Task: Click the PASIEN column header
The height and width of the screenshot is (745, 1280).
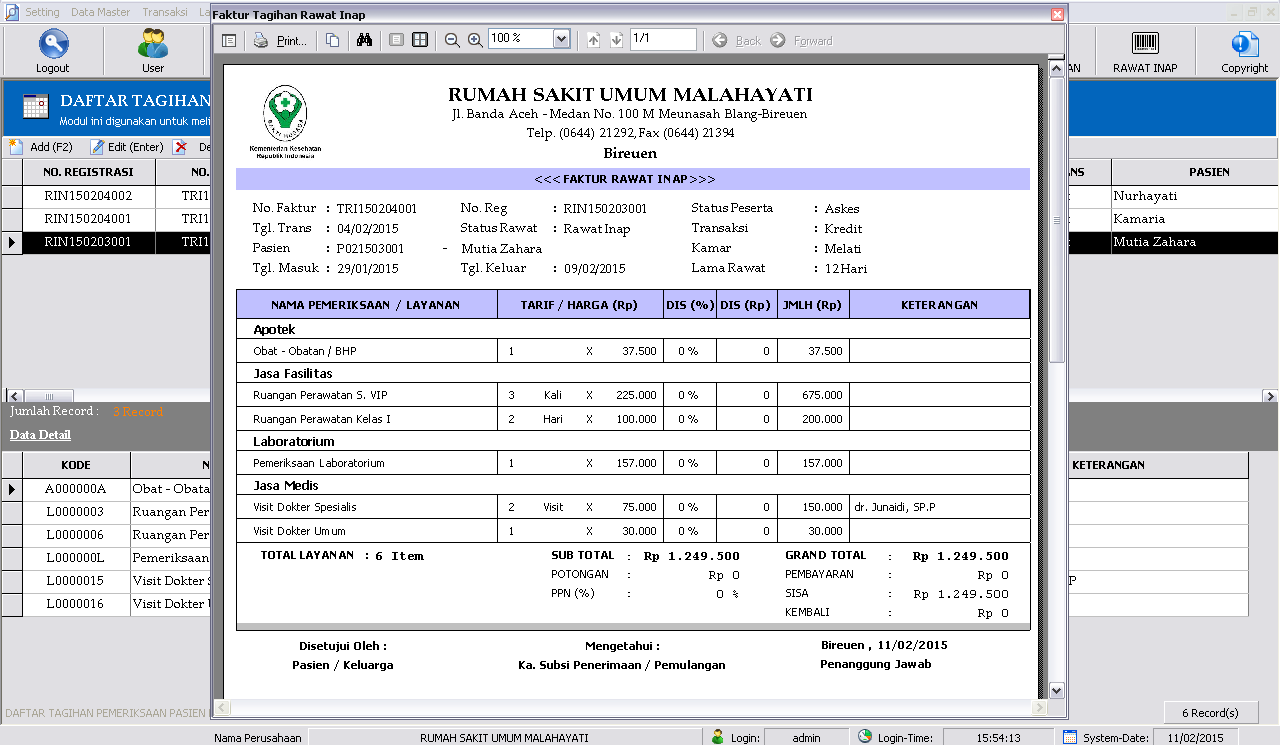Action: coord(1209,172)
